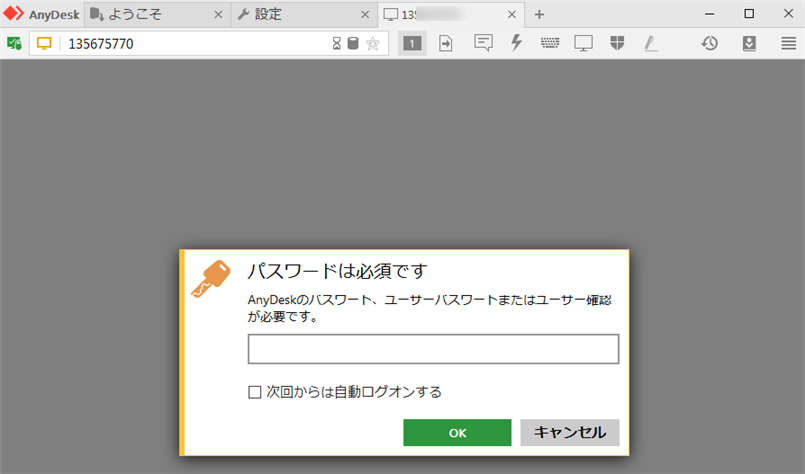Open the file transfer icon
The height and width of the screenshot is (474, 805).
[446, 44]
